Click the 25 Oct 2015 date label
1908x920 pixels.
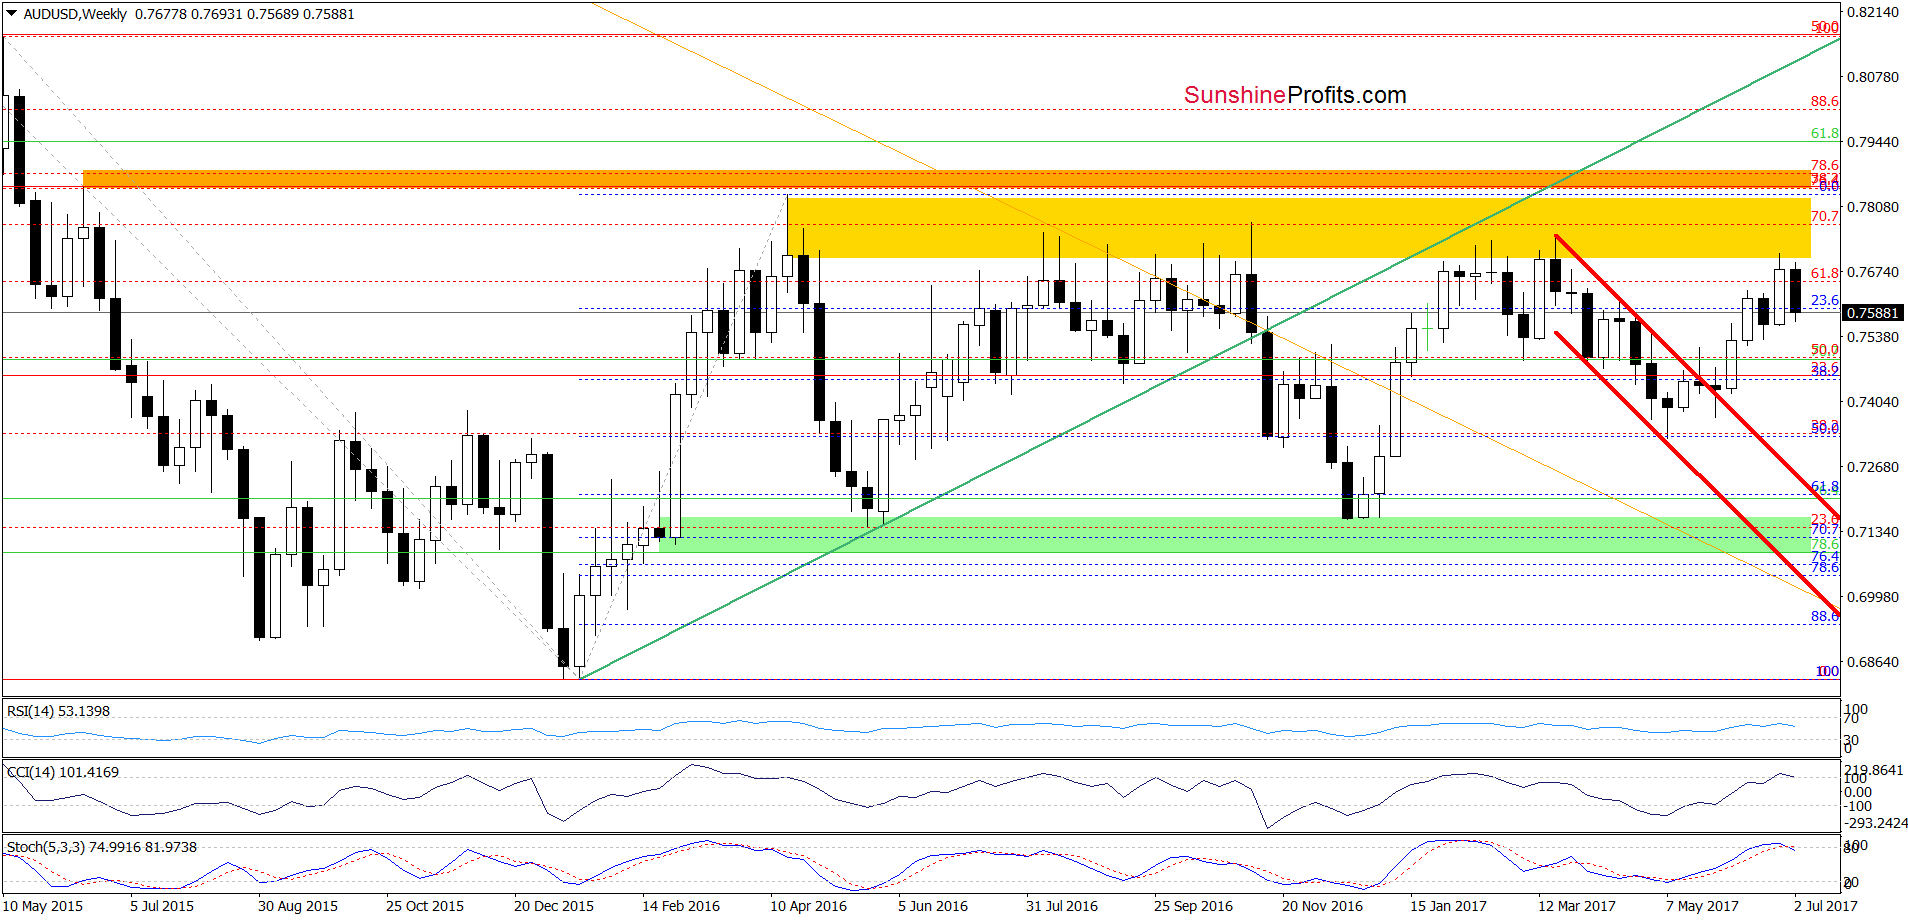click(x=425, y=906)
